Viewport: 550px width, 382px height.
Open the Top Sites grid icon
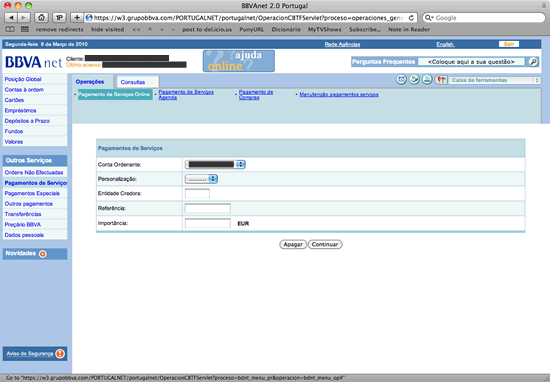click(25, 29)
